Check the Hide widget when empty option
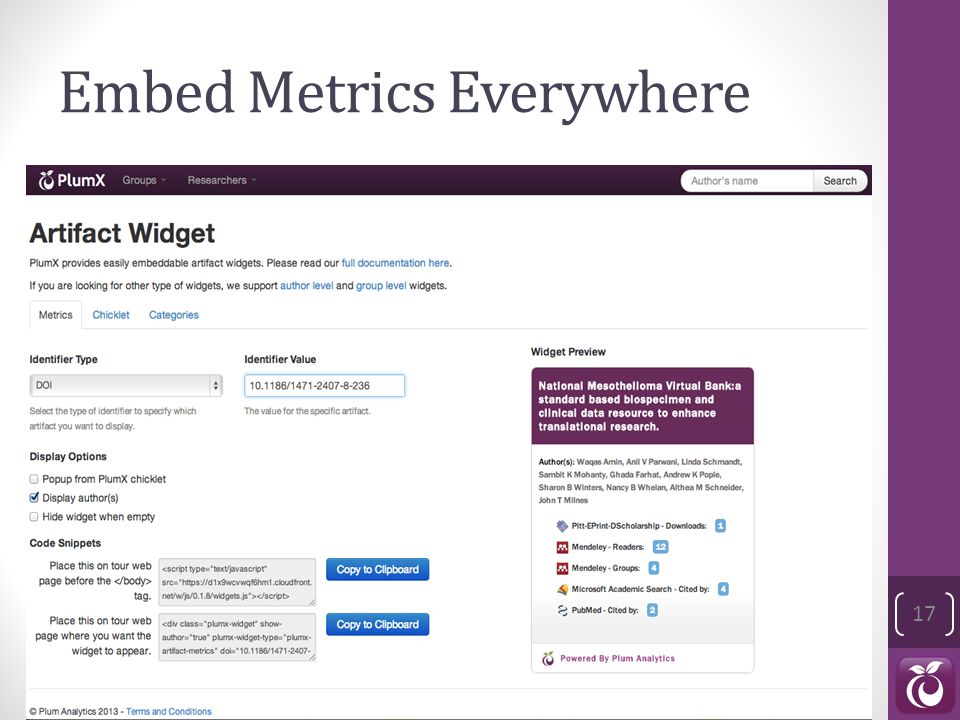The width and height of the screenshot is (960, 720). tap(34, 517)
